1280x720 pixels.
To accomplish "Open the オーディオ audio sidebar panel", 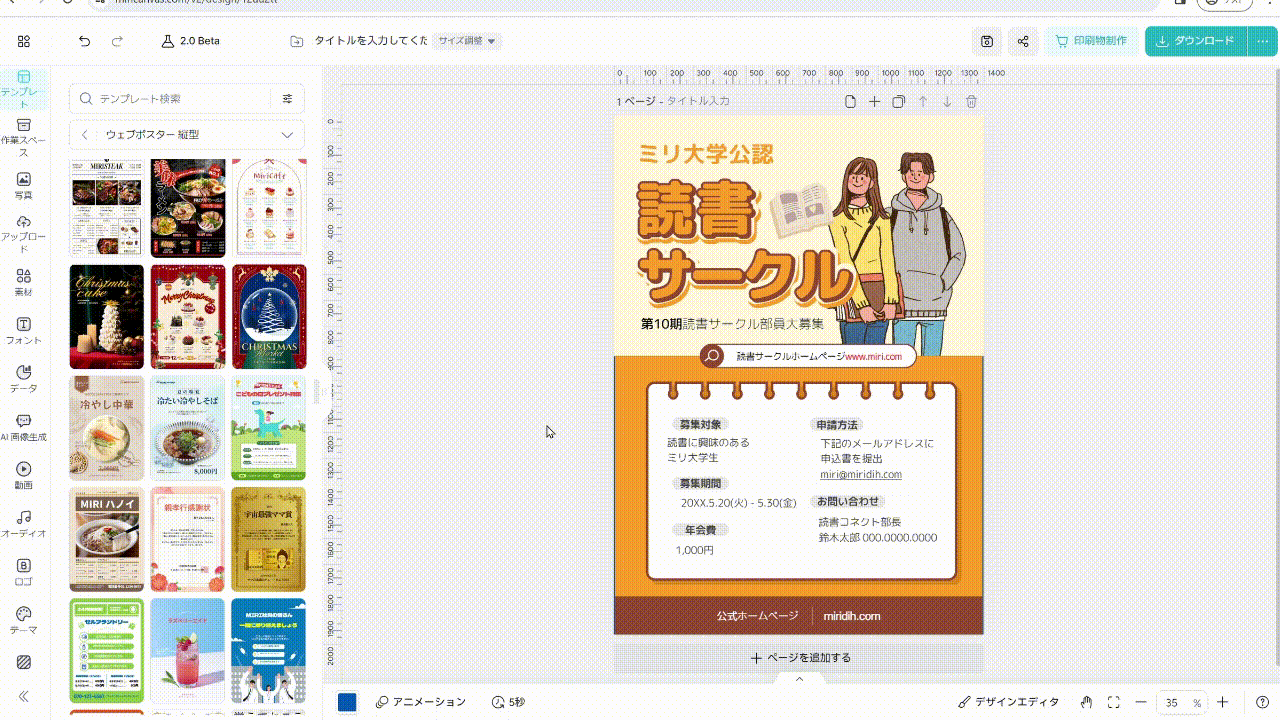I will pos(24,524).
